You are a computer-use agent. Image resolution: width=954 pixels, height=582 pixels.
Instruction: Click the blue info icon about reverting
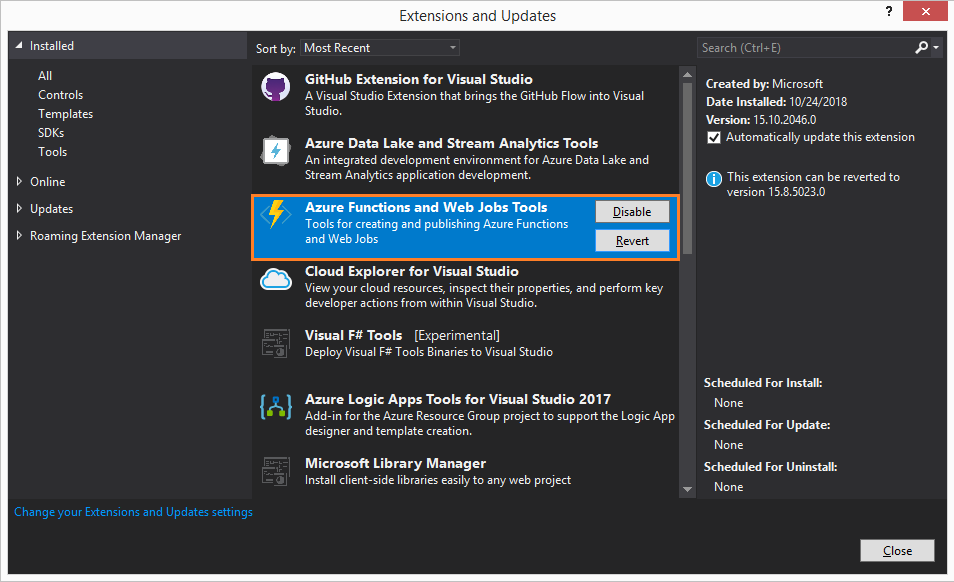point(714,179)
